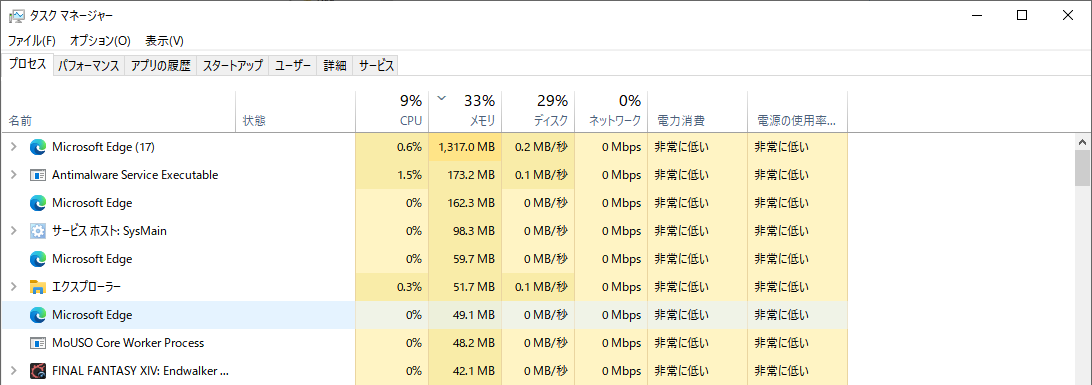Click the MoUSO Core Worker Process icon
The width and height of the screenshot is (1092, 385).
(38, 343)
